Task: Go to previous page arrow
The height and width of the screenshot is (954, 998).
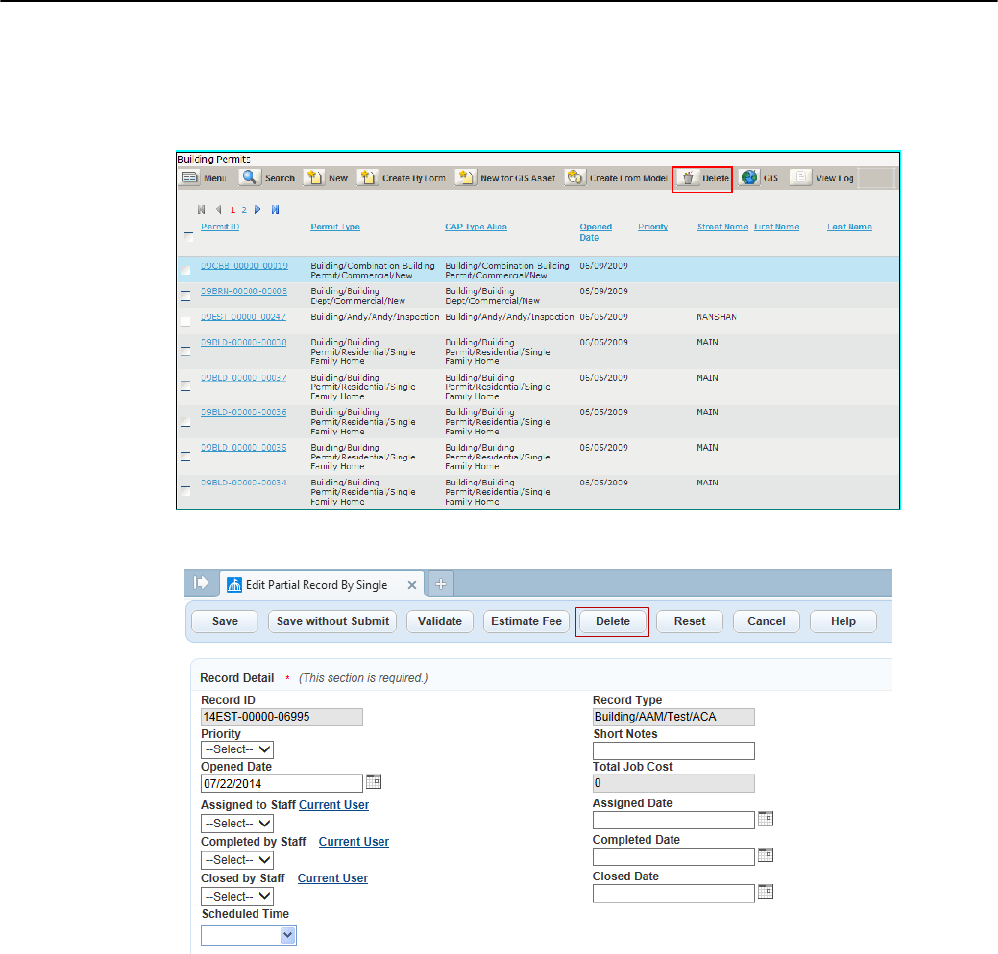Action: coord(218,209)
